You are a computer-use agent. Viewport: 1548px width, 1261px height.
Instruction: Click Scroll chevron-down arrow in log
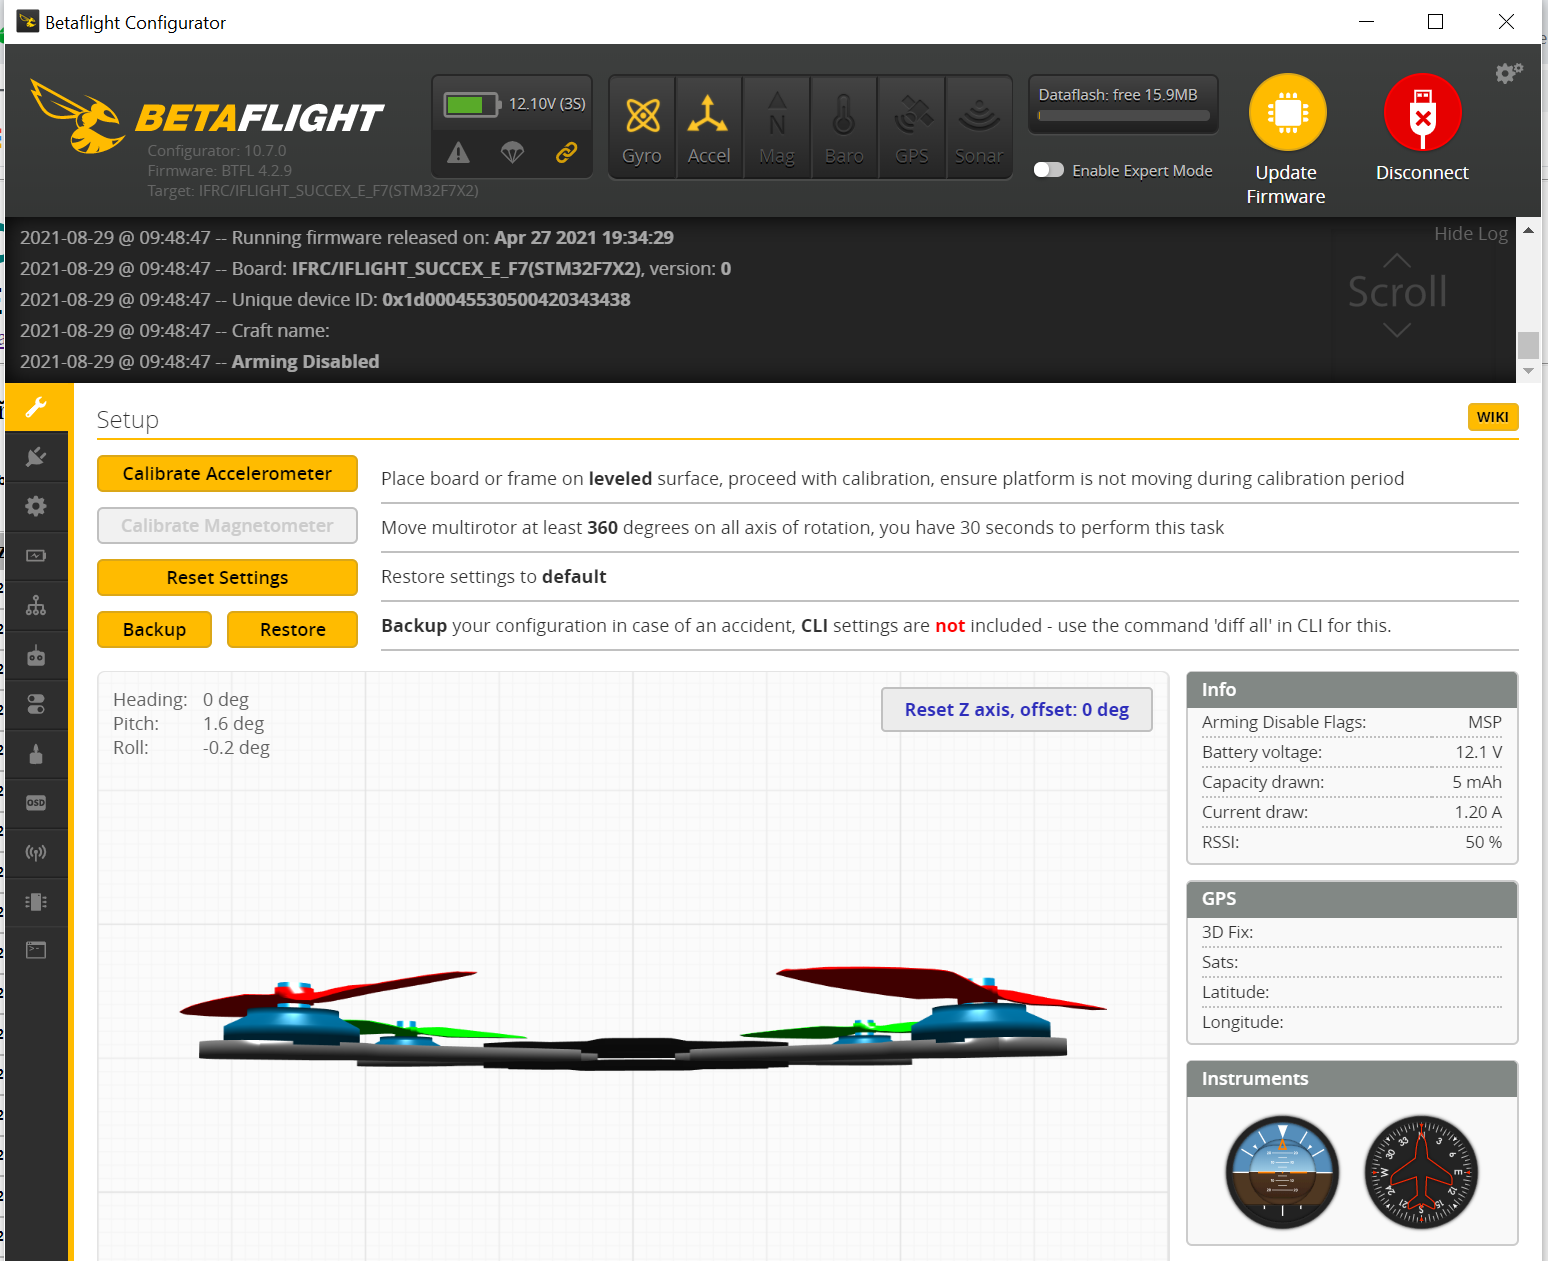point(1396,330)
